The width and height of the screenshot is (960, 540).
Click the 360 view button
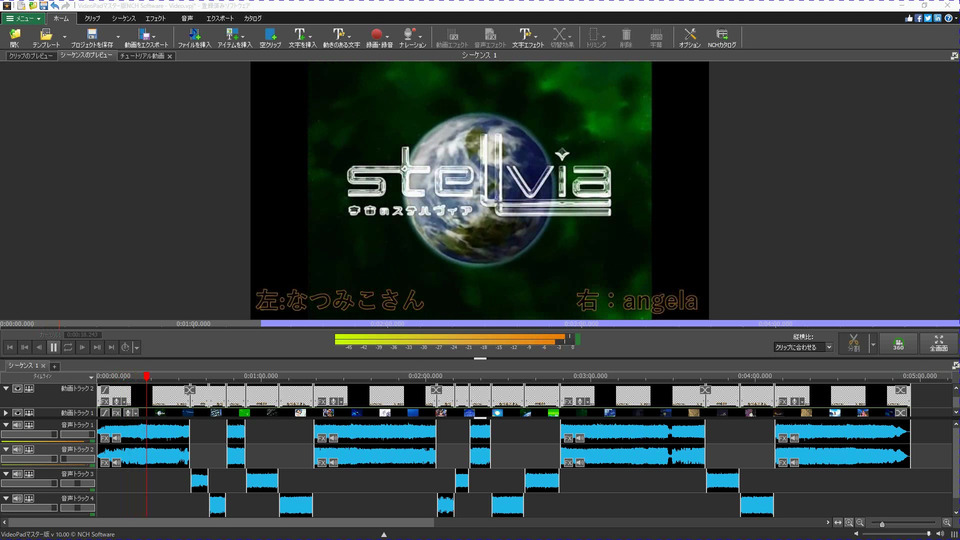pyautogui.click(x=898, y=343)
